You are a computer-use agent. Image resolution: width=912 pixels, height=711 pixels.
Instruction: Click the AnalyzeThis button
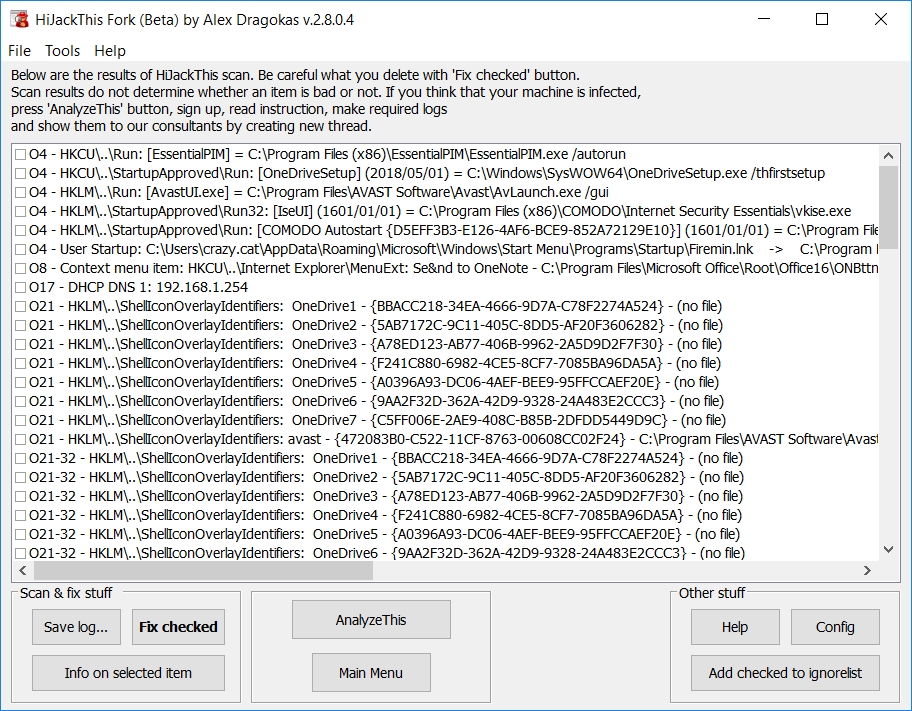pyautogui.click(x=371, y=620)
